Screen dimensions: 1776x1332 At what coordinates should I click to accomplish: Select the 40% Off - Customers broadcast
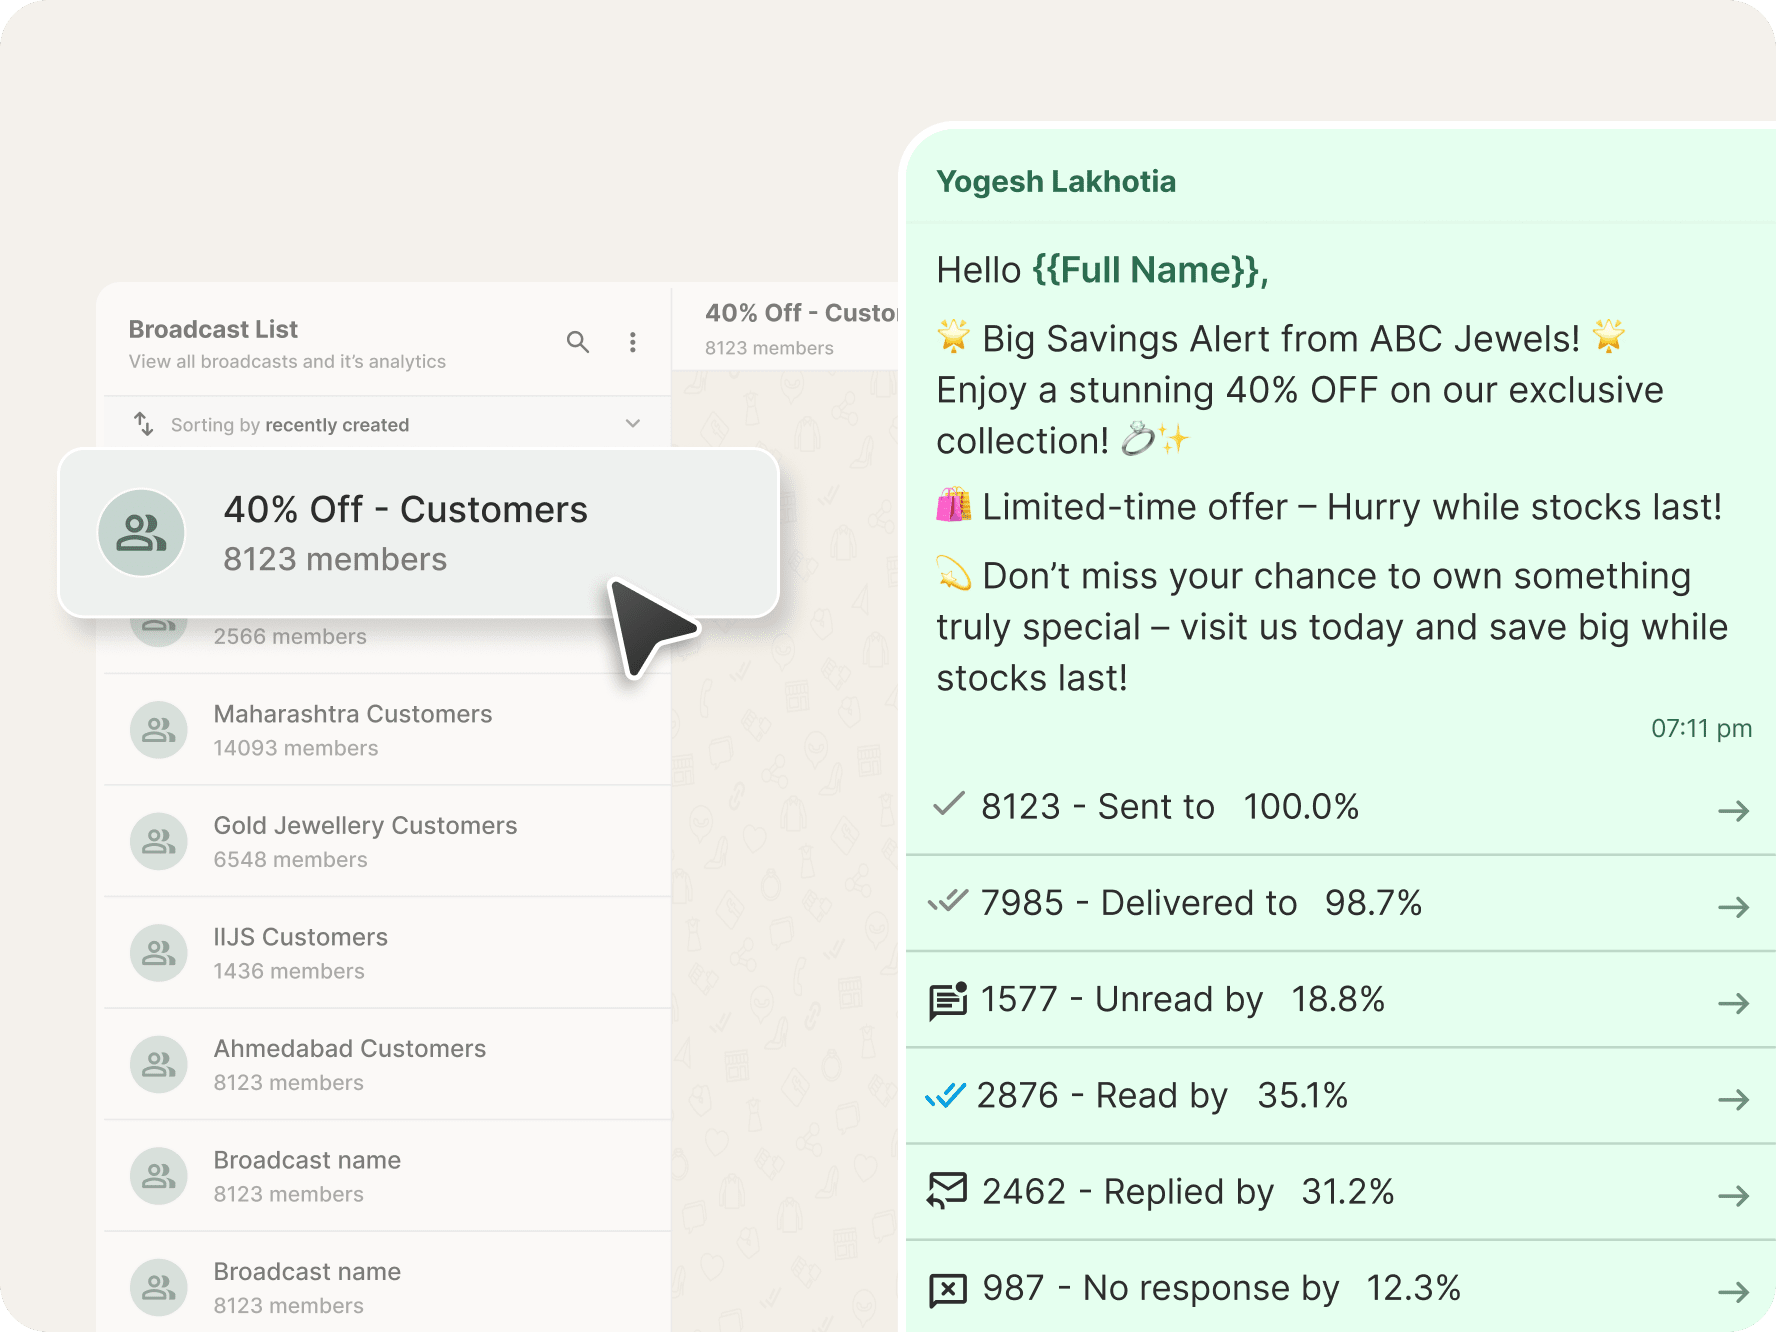pos(405,532)
